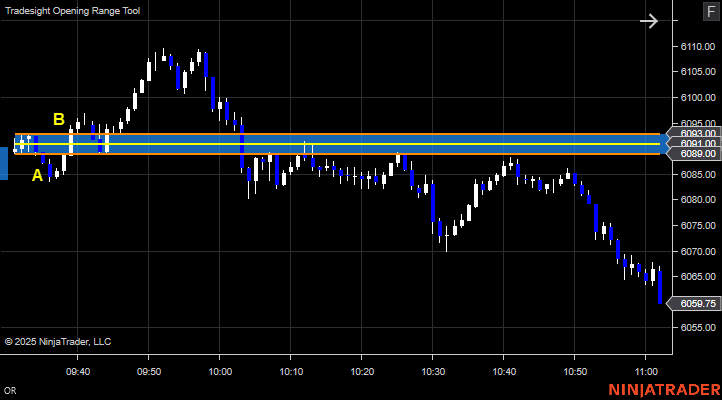Viewport: 722px width, 400px height.
Task: Click the 6085.00 price axis label
Action: (x=698, y=174)
